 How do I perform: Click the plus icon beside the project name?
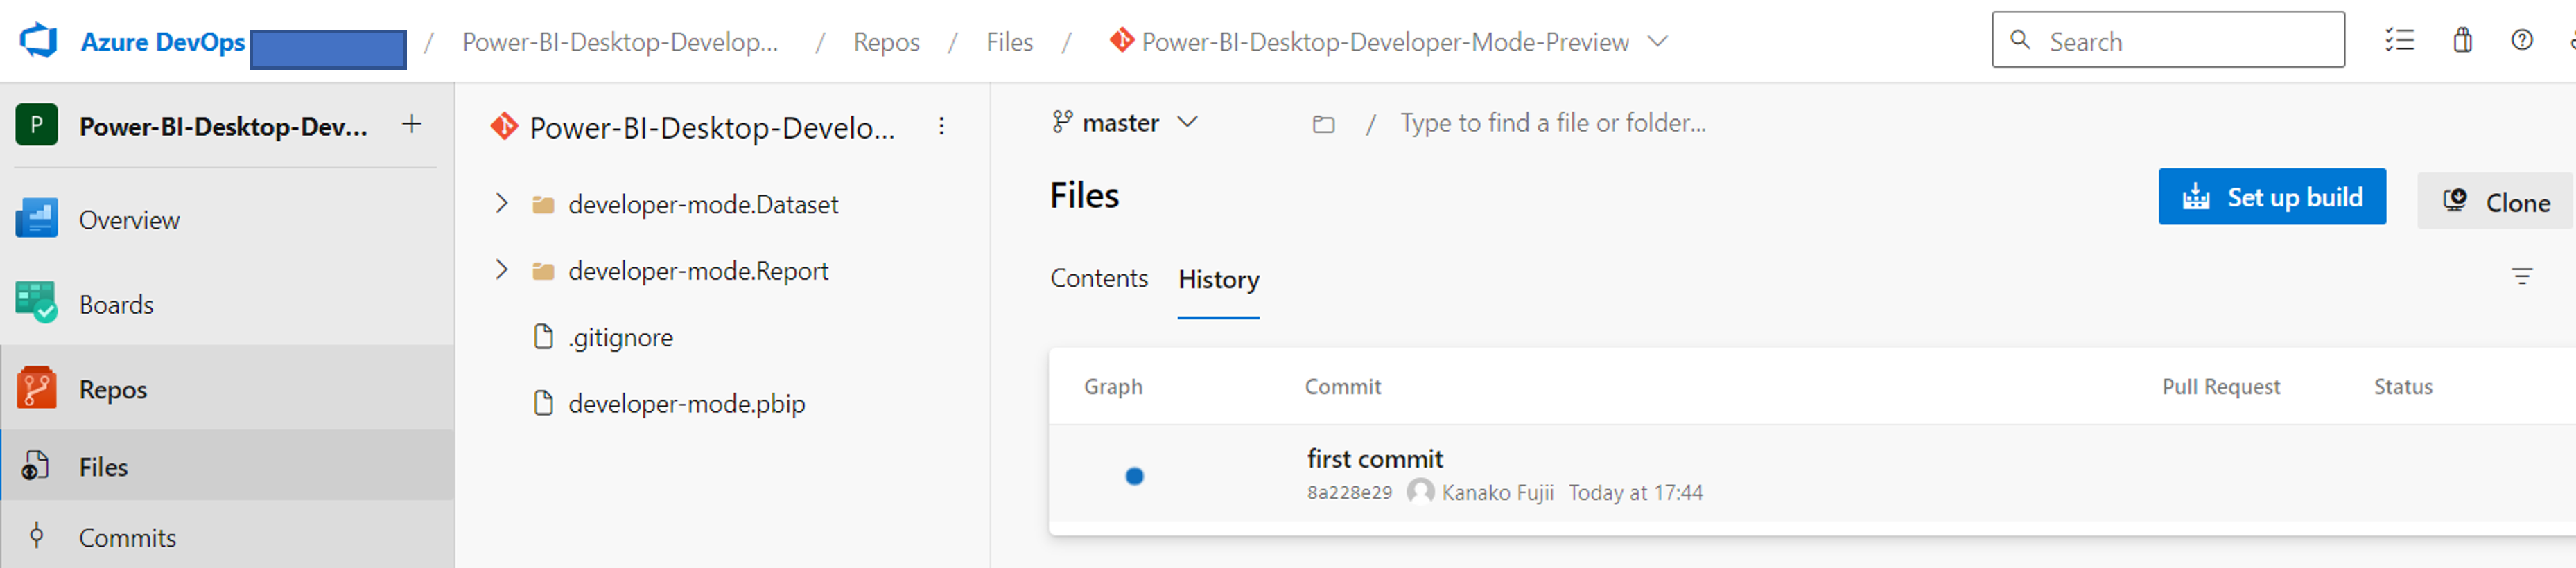(x=411, y=125)
